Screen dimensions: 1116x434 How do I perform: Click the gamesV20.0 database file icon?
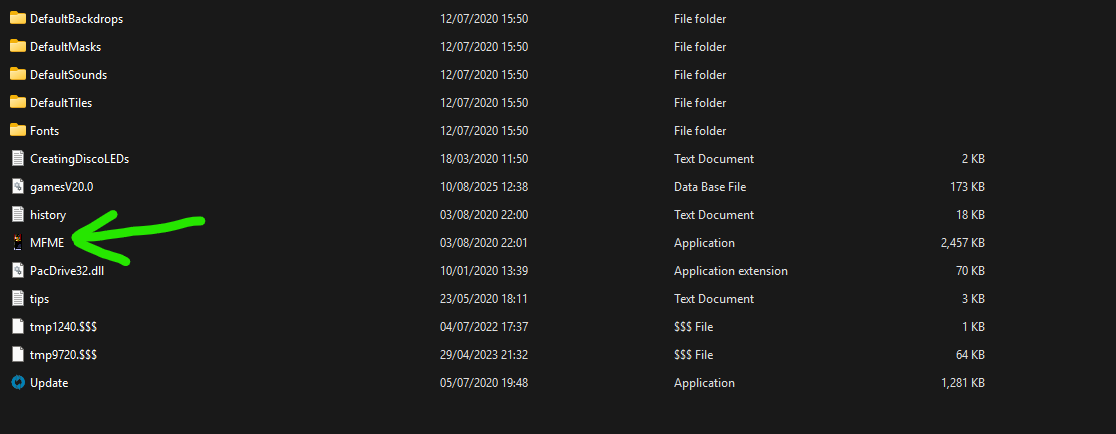(x=17, y=187)
